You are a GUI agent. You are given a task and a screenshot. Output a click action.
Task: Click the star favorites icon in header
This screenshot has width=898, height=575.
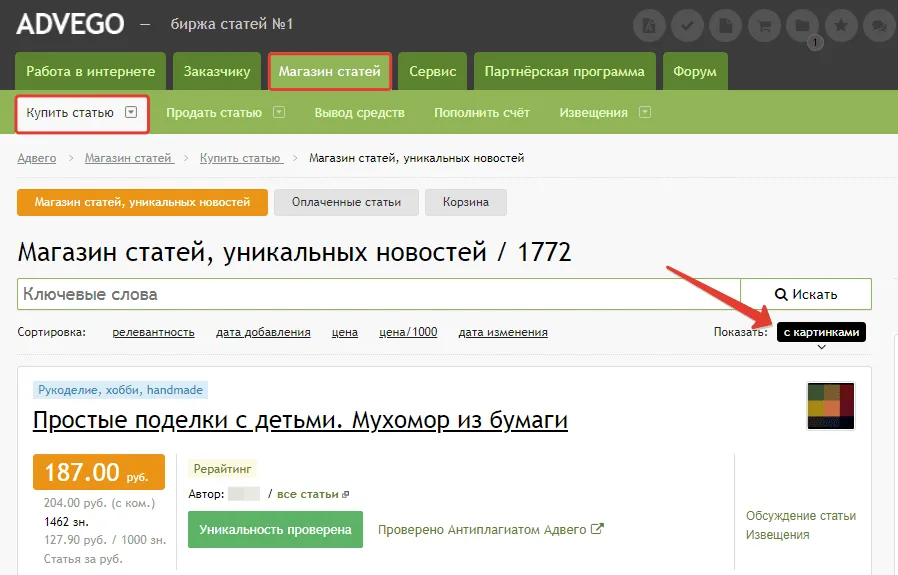(x=841, y=26)
